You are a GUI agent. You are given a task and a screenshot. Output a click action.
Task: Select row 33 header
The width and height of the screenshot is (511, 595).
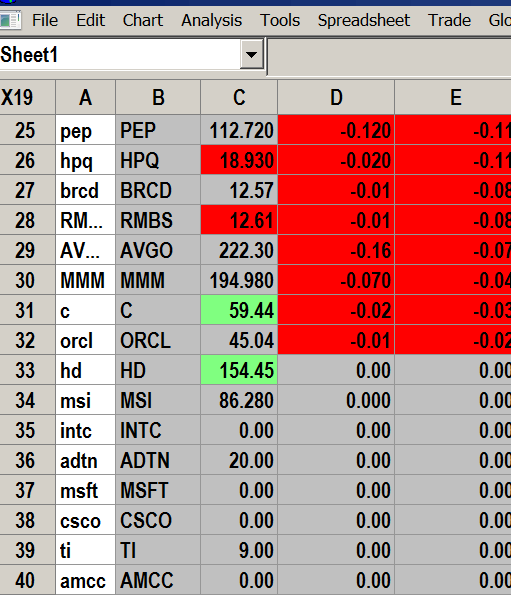pyautogui.click(x=27, y=370)
